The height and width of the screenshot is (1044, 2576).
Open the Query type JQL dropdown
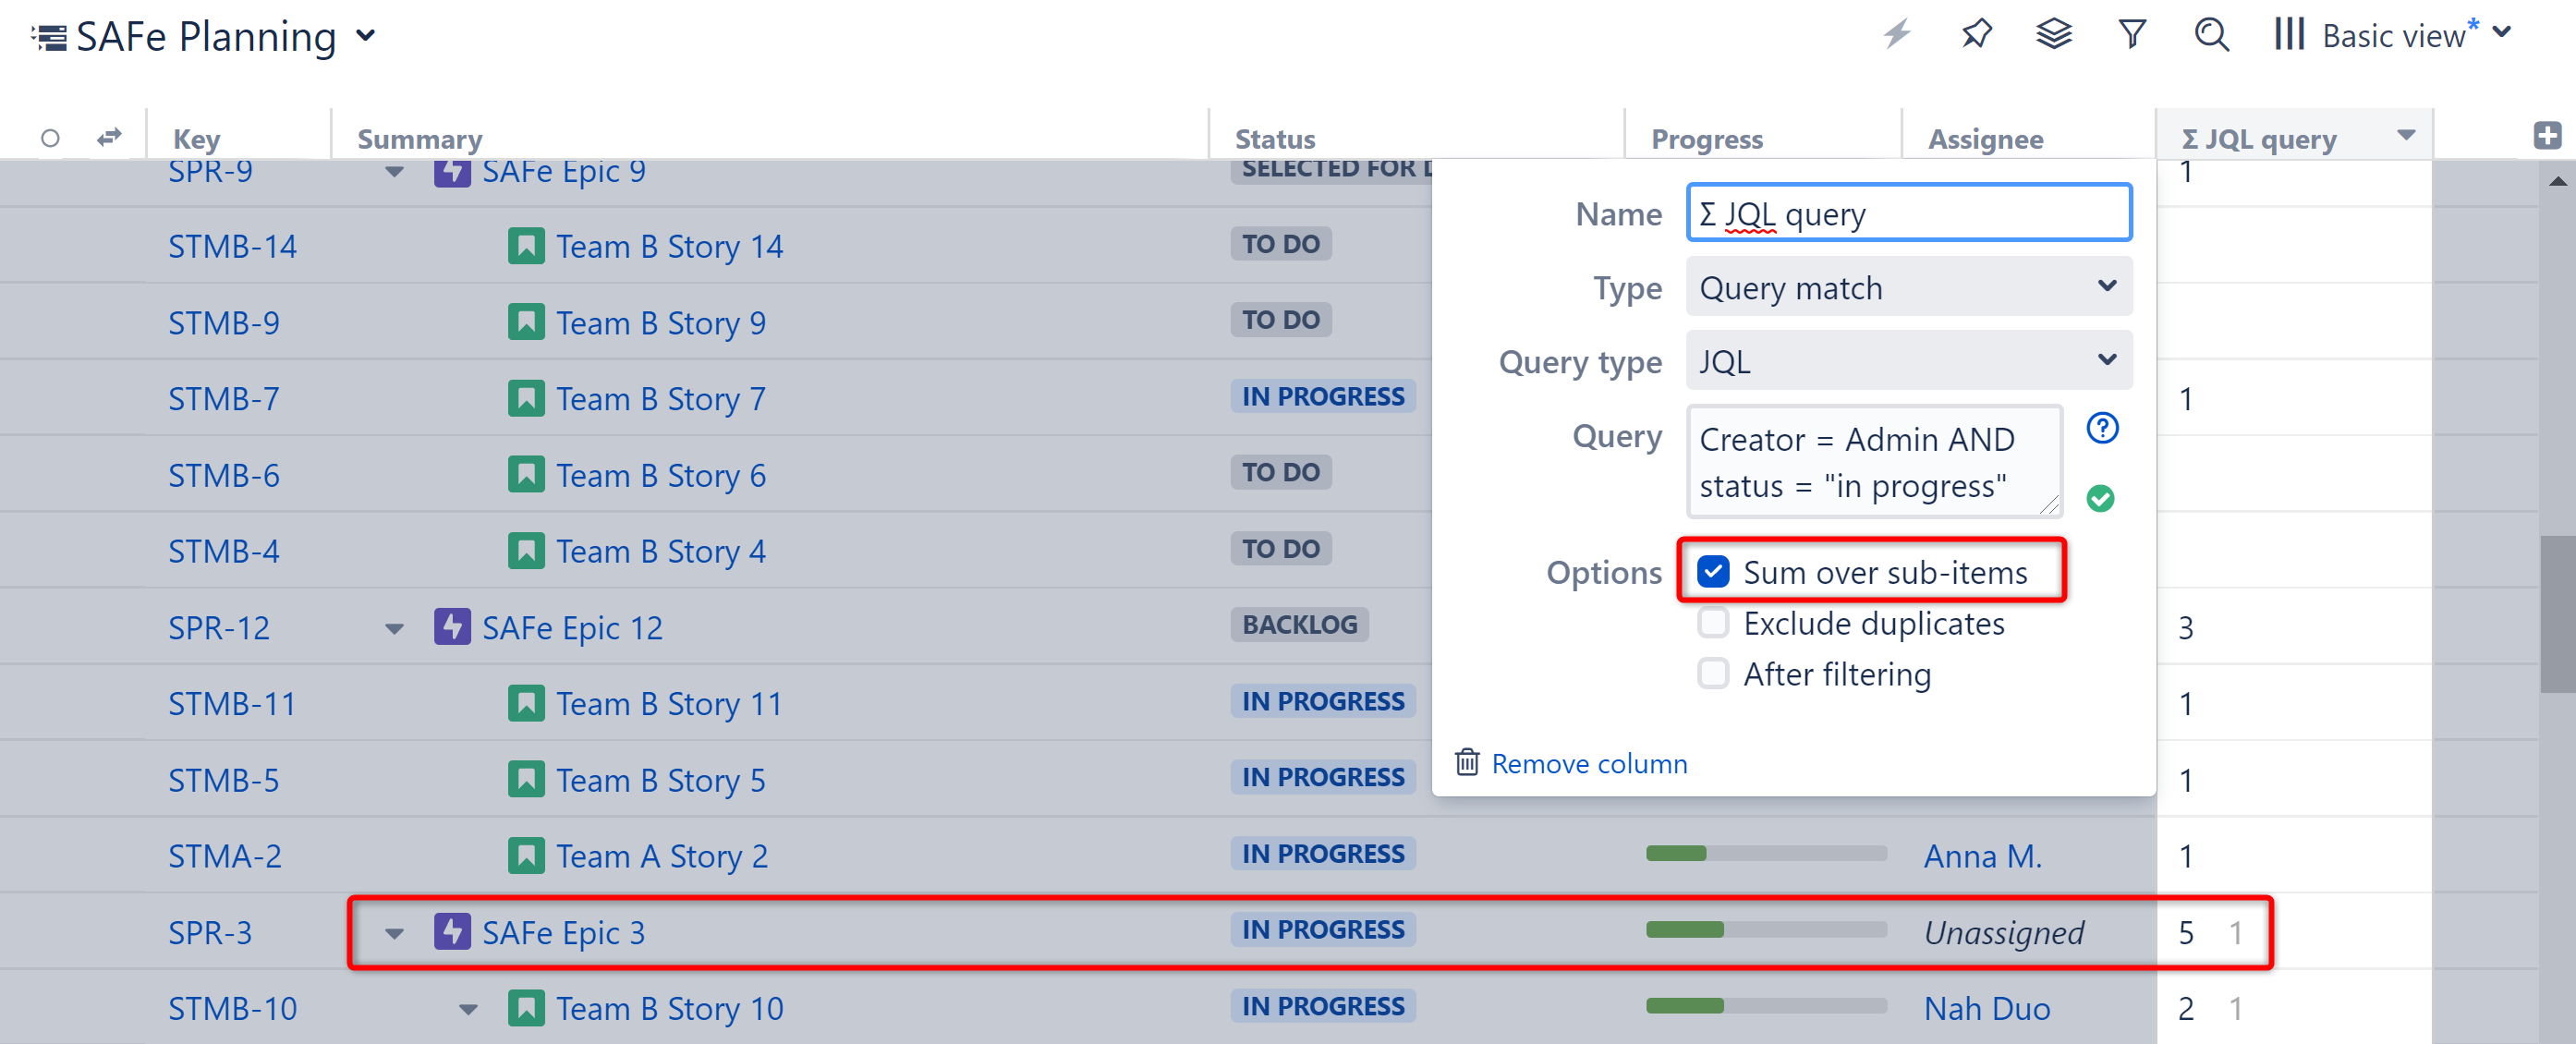(x=1908, y=361)
